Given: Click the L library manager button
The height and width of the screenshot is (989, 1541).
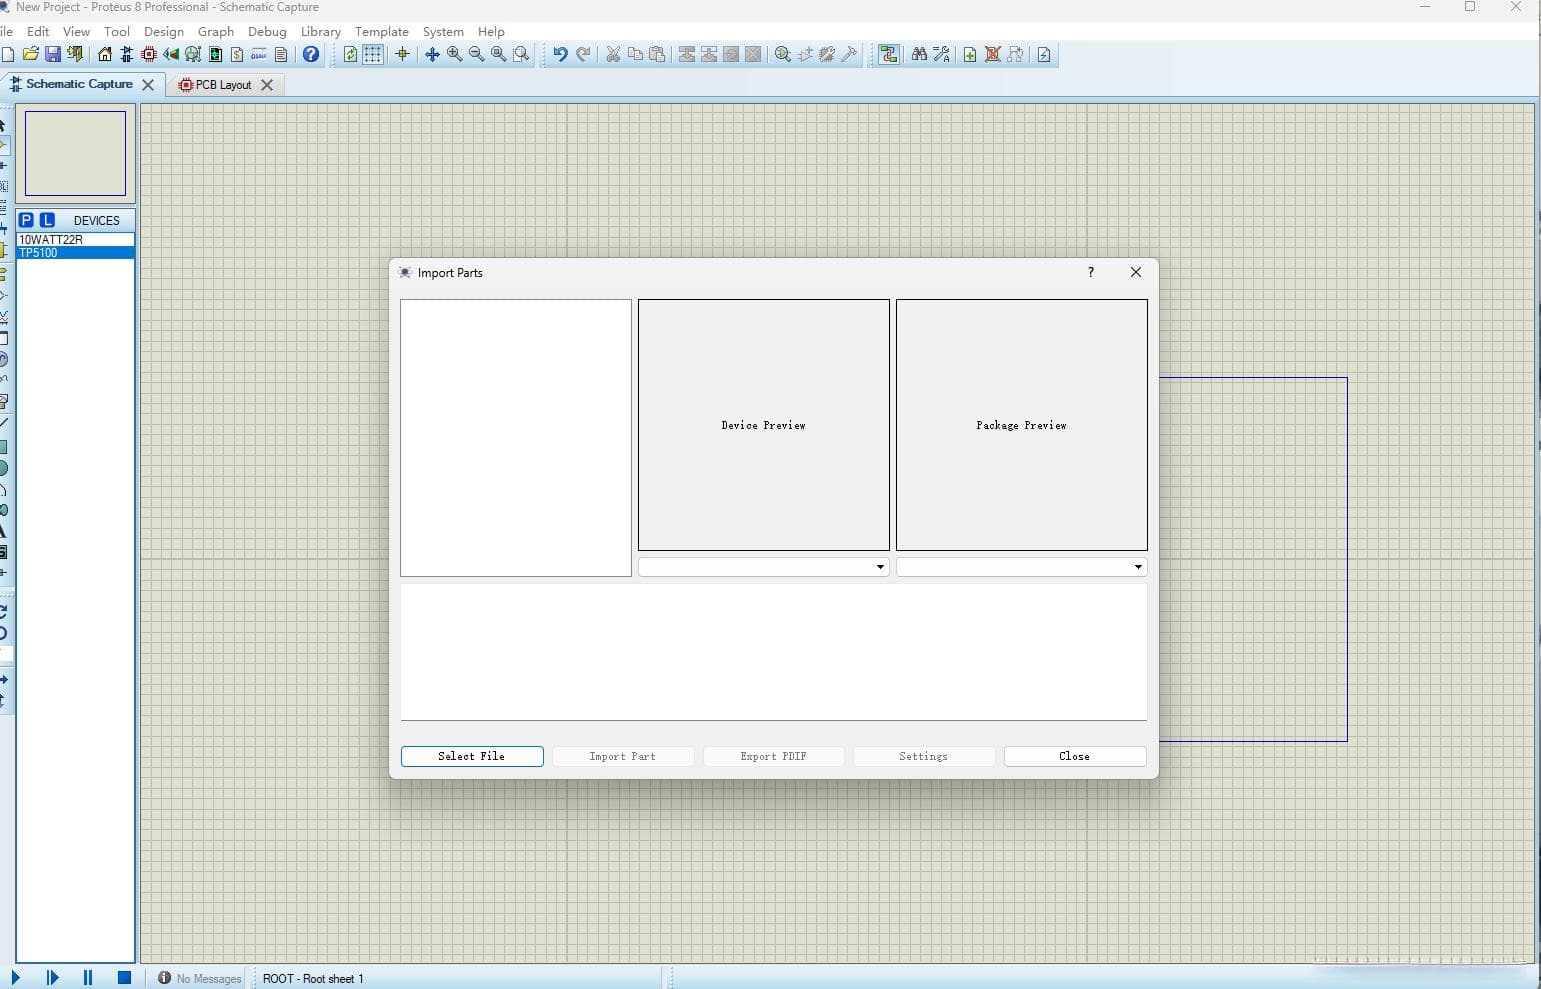Looking at the screenshot, I should click(47, 220).
